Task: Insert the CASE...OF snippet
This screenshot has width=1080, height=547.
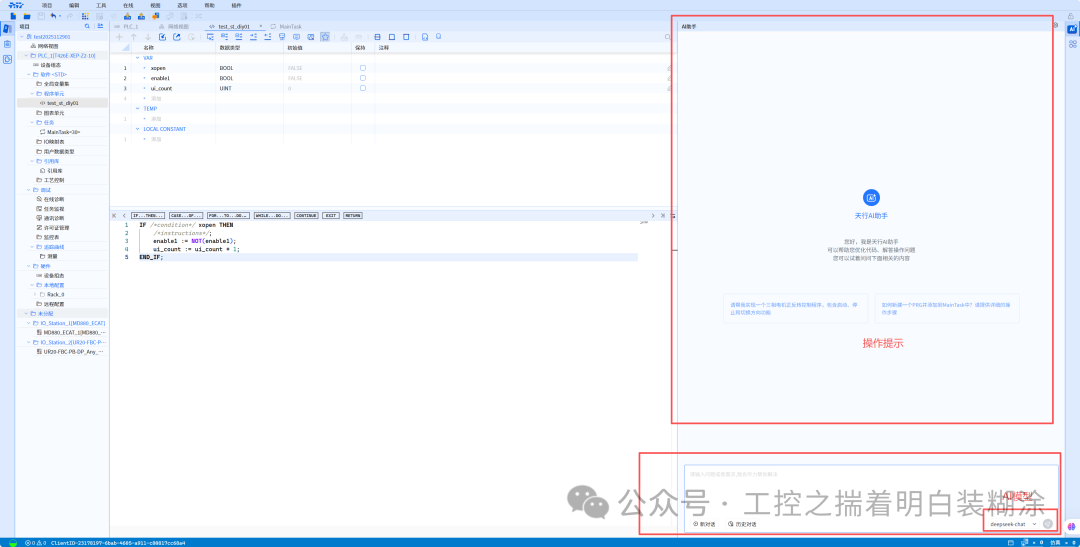Action: pos(186,216)
